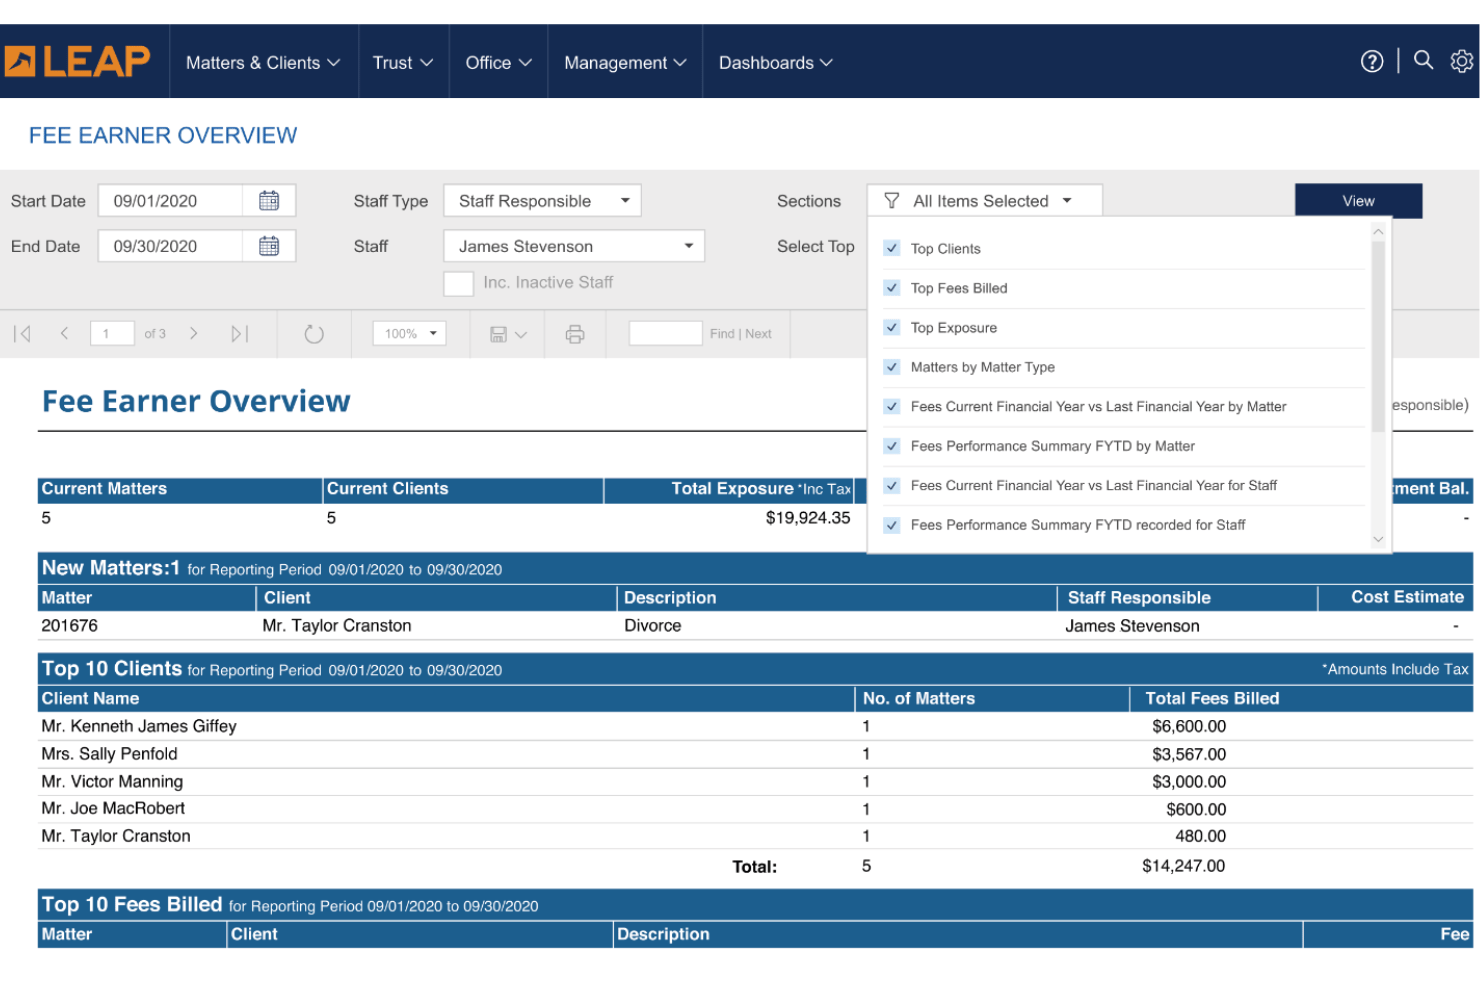
Task: Open the settings gear icon
Action: tap(1462, 61)
